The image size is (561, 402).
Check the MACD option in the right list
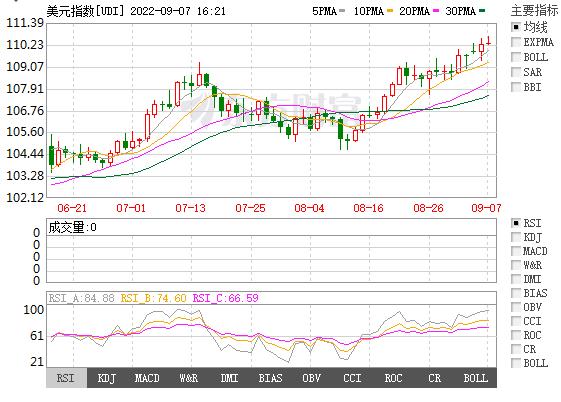[x=516, y=251]
